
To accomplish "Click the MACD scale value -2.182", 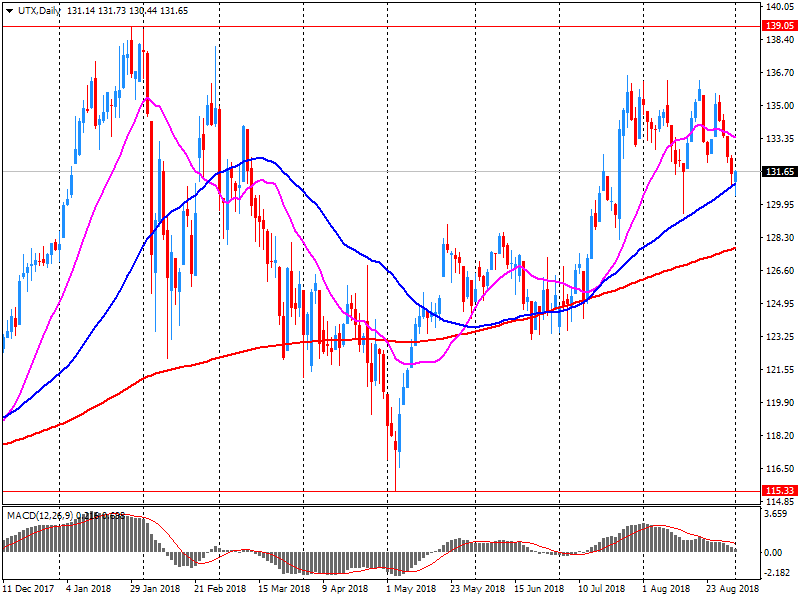I will 777,573.
